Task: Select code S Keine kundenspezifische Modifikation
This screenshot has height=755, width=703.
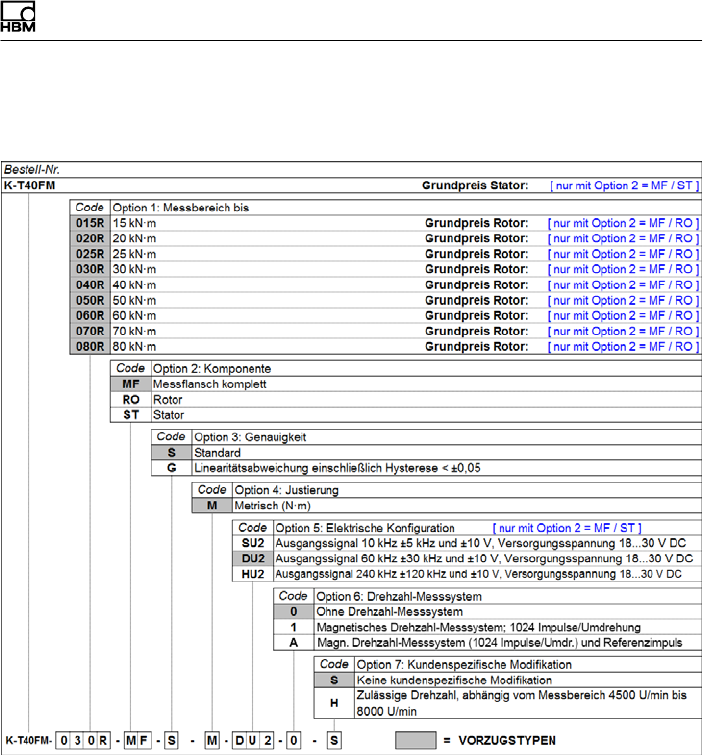Action: [x=334, y=680]
